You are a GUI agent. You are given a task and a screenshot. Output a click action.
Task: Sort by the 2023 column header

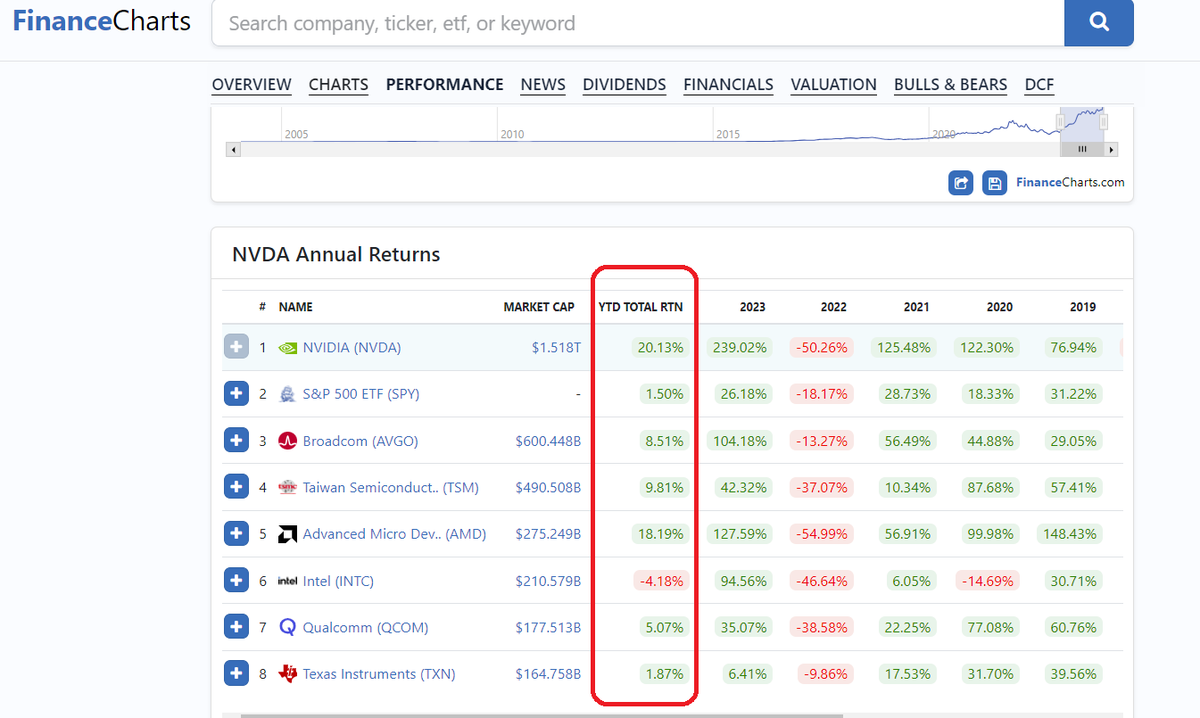point(753,307)
